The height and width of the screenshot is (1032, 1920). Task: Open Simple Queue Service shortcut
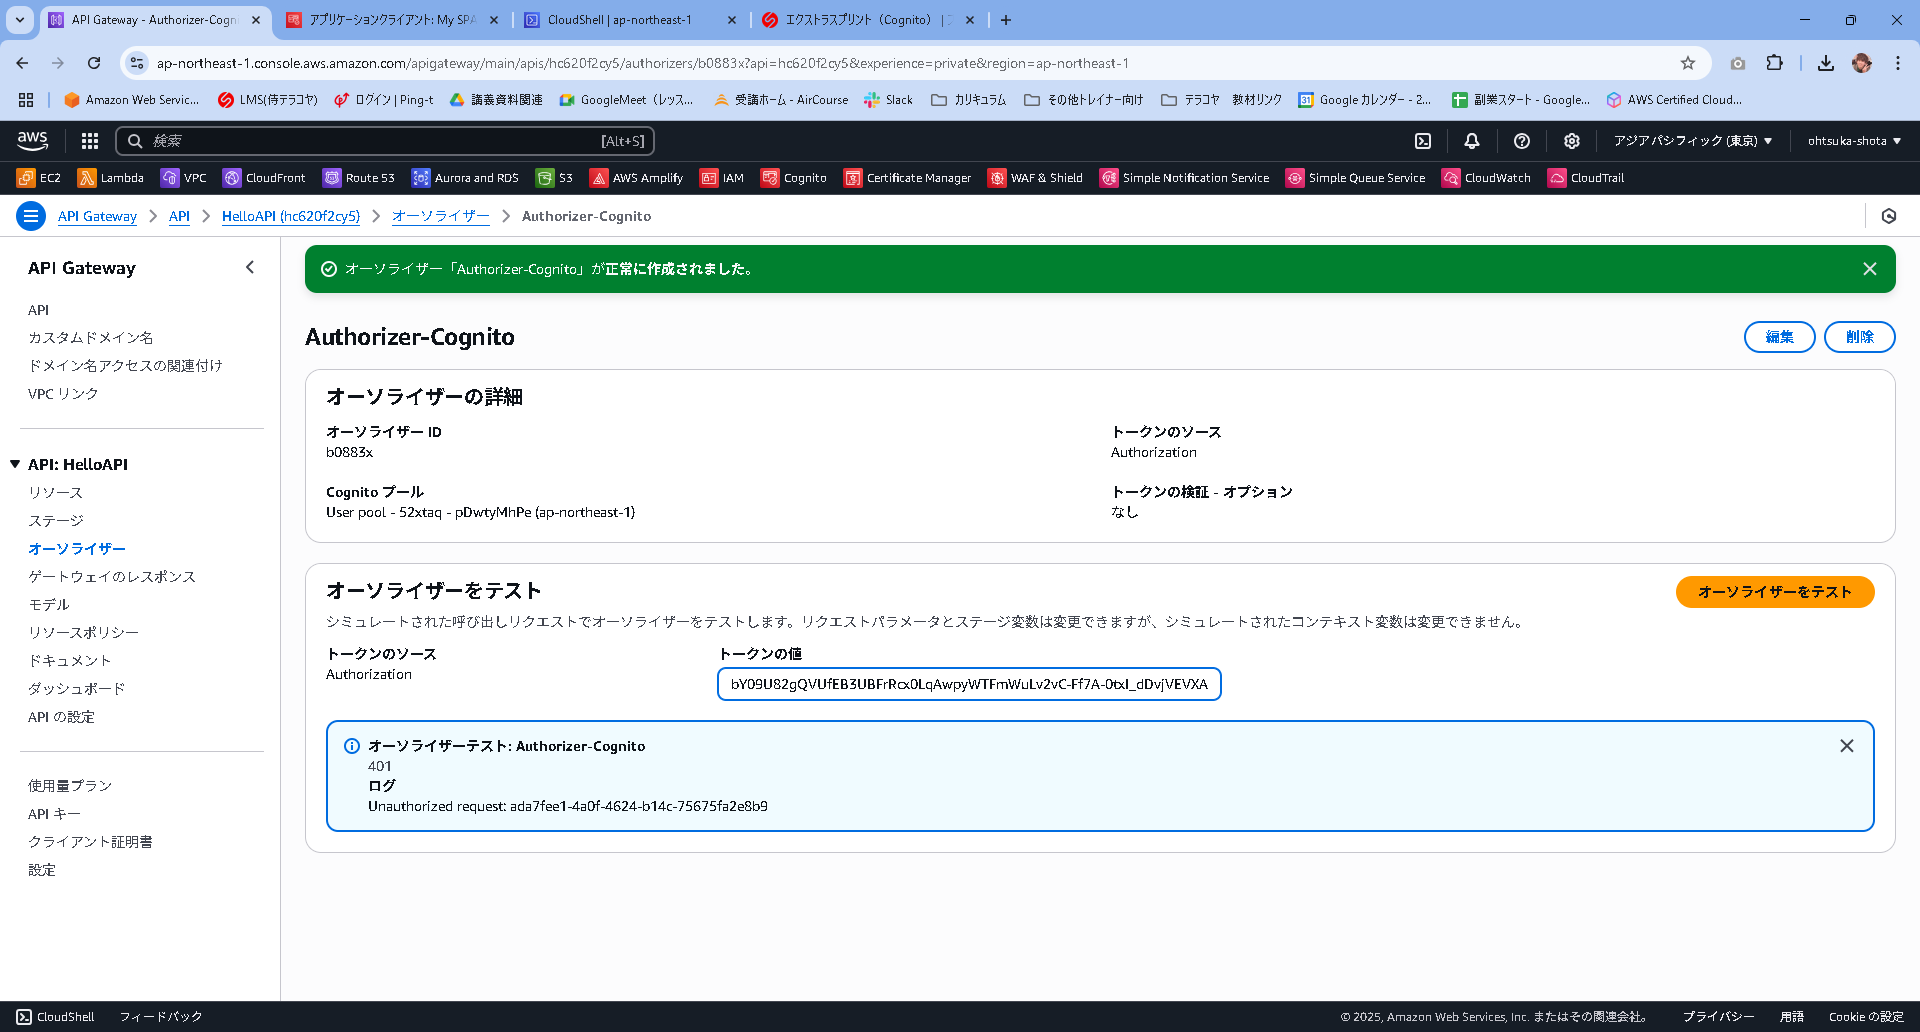tap(1356, 178)
